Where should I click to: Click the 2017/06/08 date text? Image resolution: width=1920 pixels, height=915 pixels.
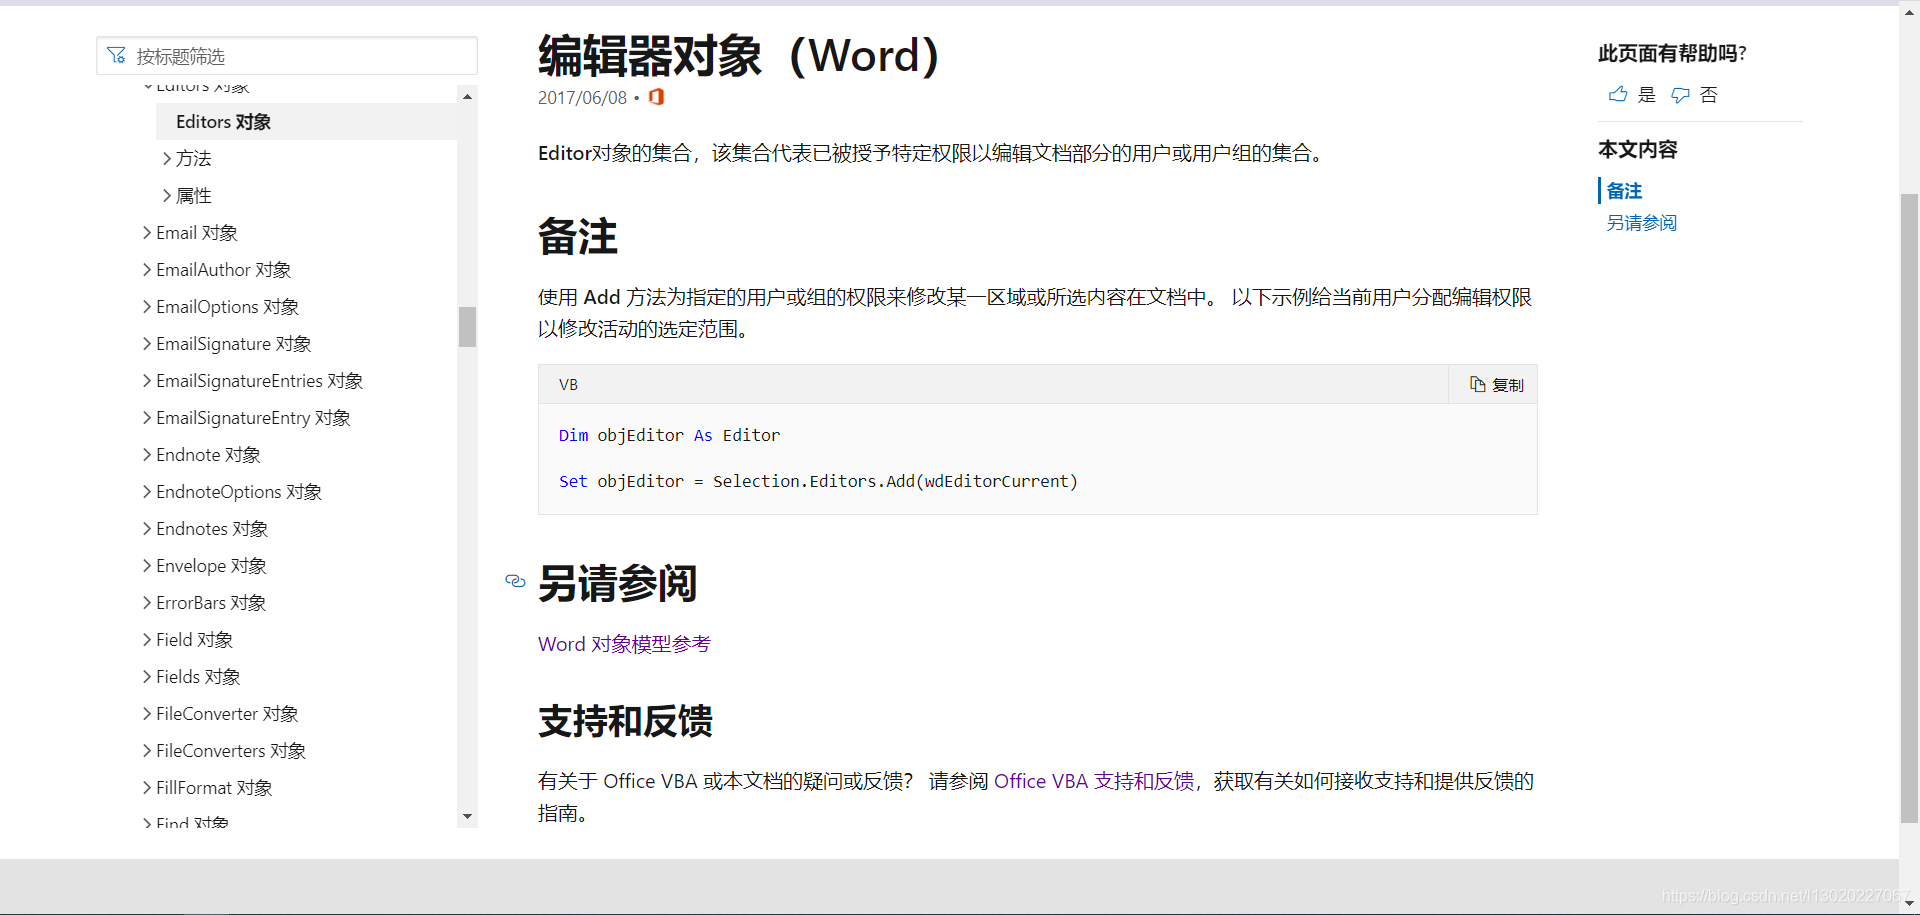point(582,98)
